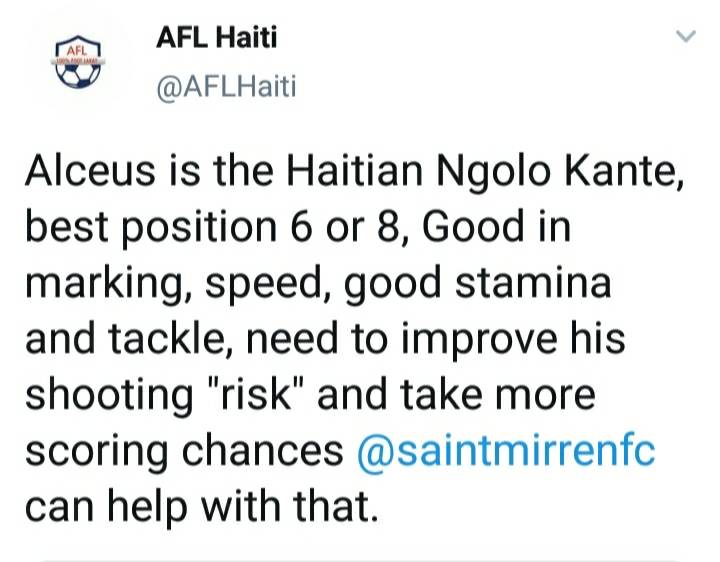Click the phrase 'and take more'

(456, 395)
